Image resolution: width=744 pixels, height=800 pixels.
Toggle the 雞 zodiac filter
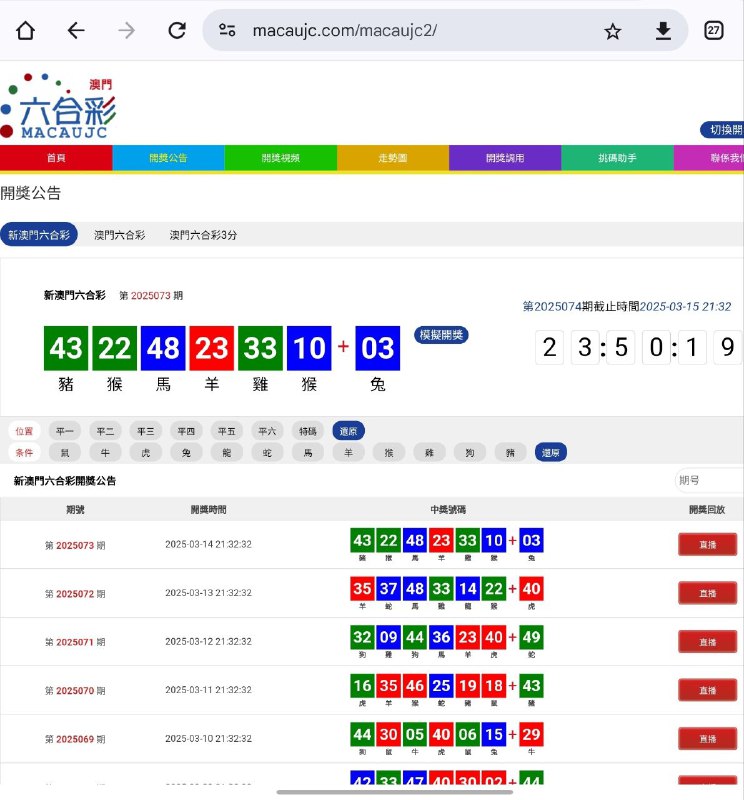(429, 453)
